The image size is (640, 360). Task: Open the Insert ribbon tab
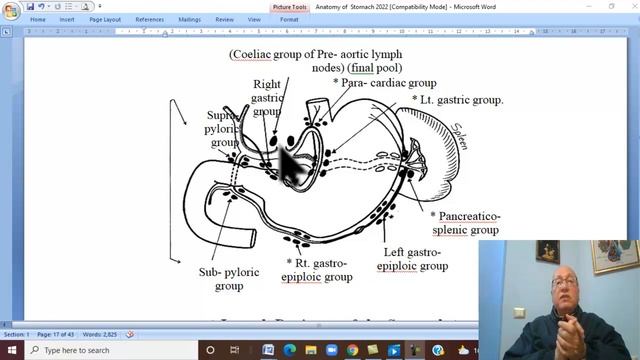click(x=67, y=20)
